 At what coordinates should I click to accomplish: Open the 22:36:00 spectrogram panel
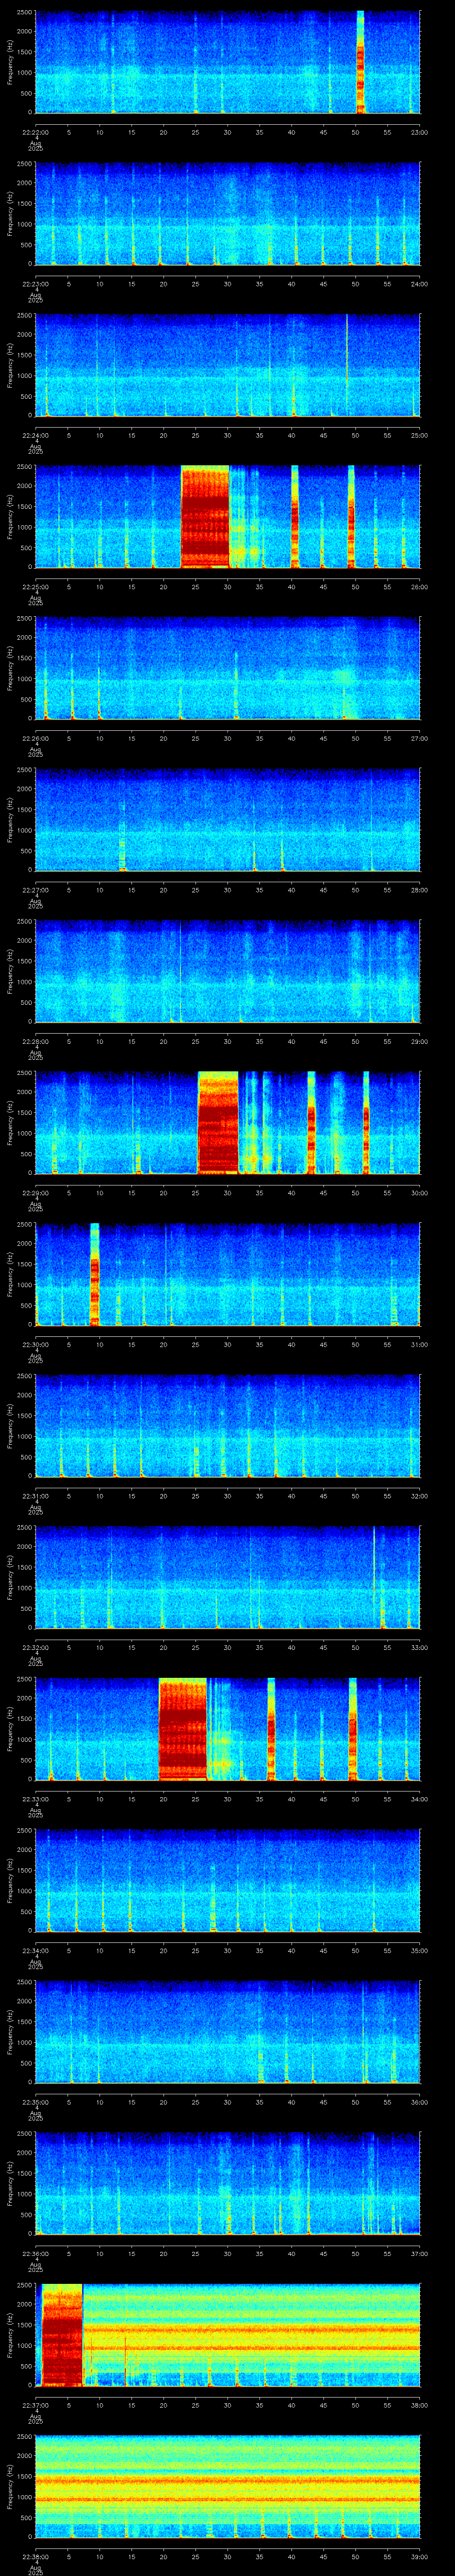227,2183
